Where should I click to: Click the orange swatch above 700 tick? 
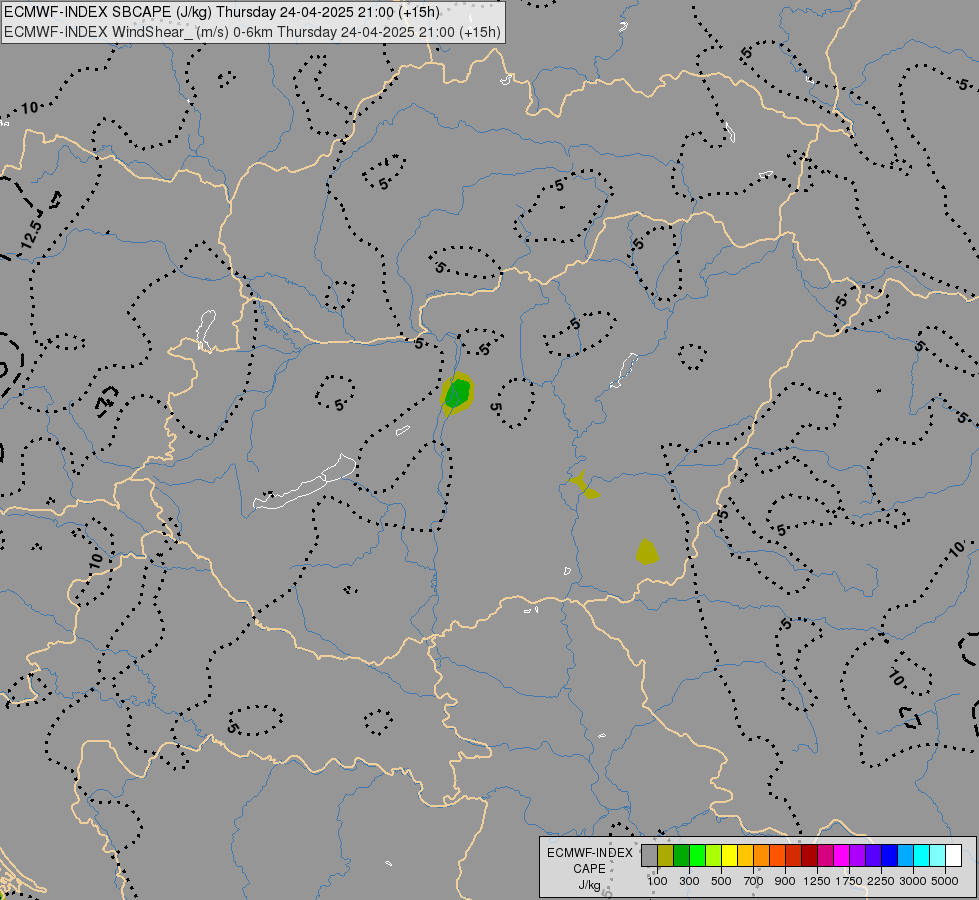[x=761, y=855]
